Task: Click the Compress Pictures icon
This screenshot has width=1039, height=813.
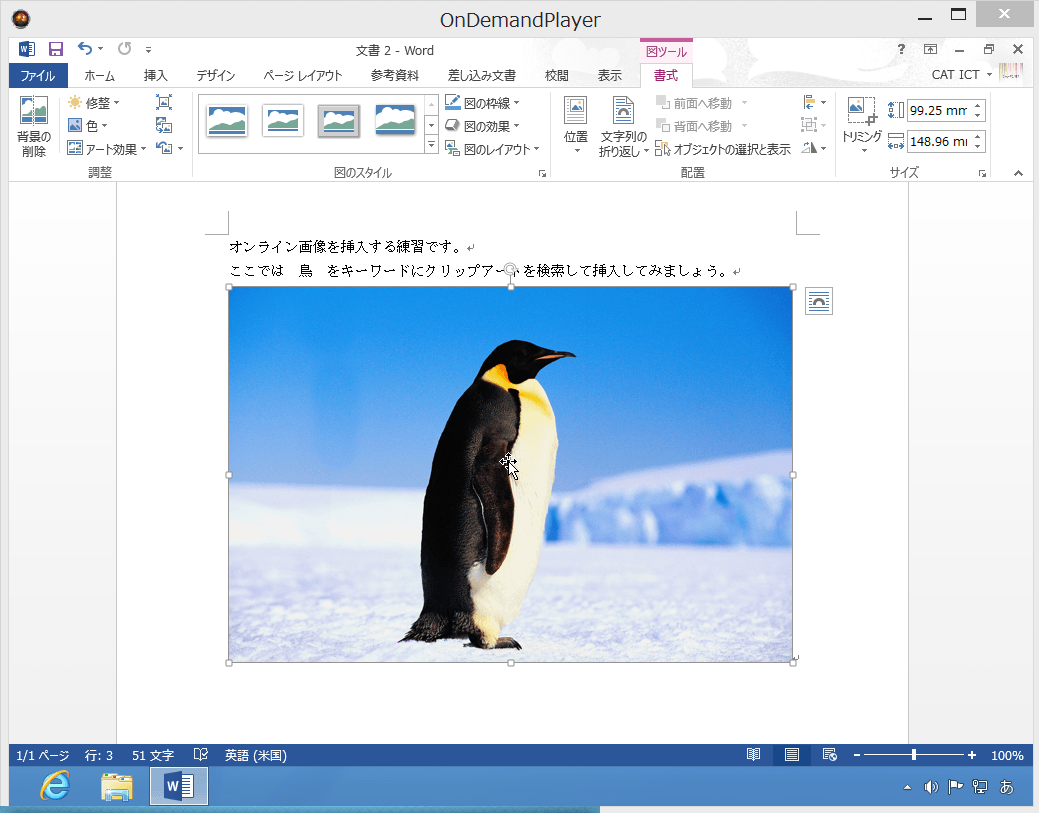Action: (164, 102)
